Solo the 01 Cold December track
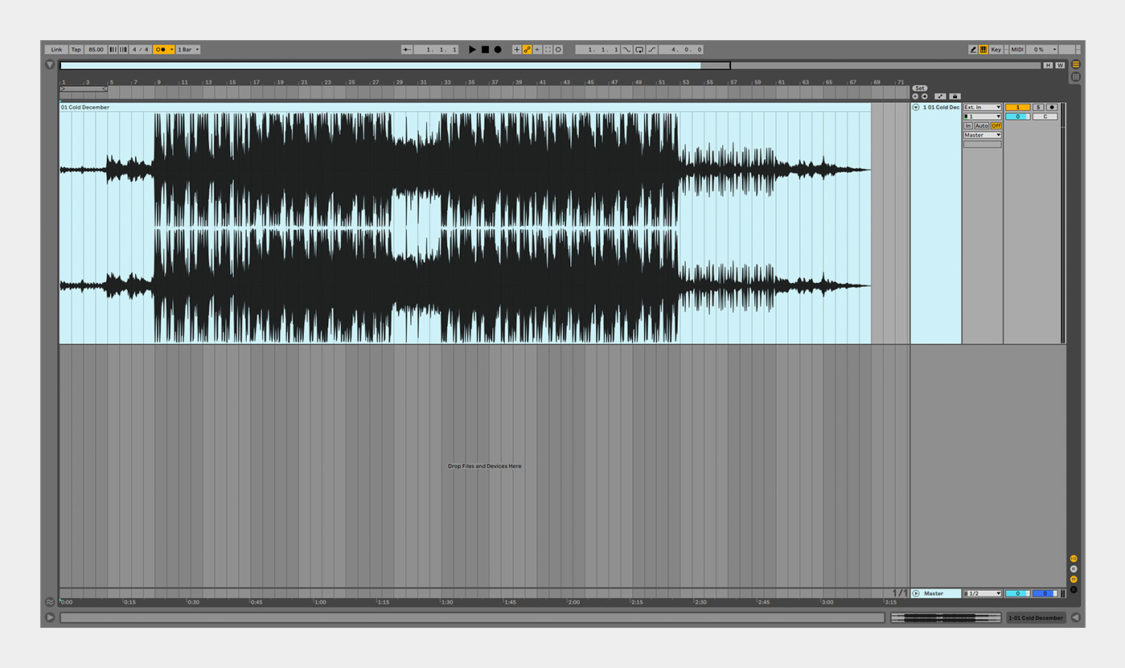 1040,107
